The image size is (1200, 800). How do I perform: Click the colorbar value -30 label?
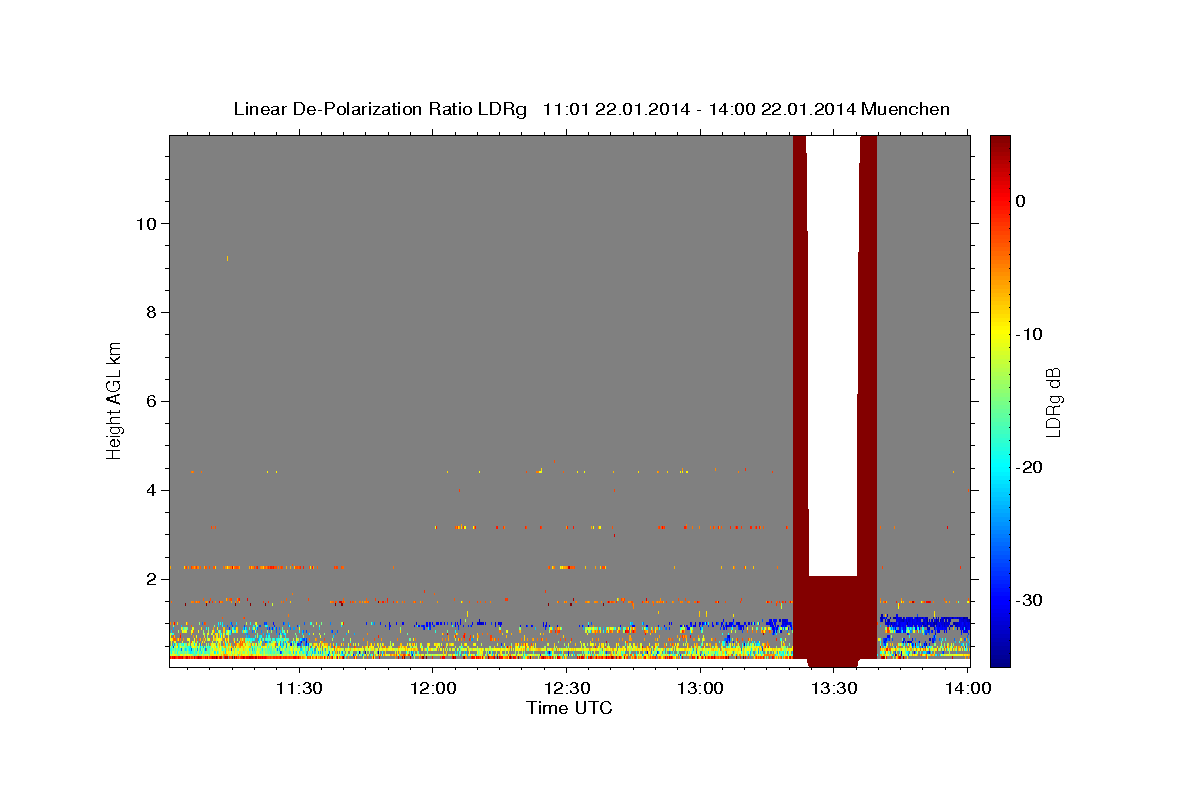point(1030,600)
